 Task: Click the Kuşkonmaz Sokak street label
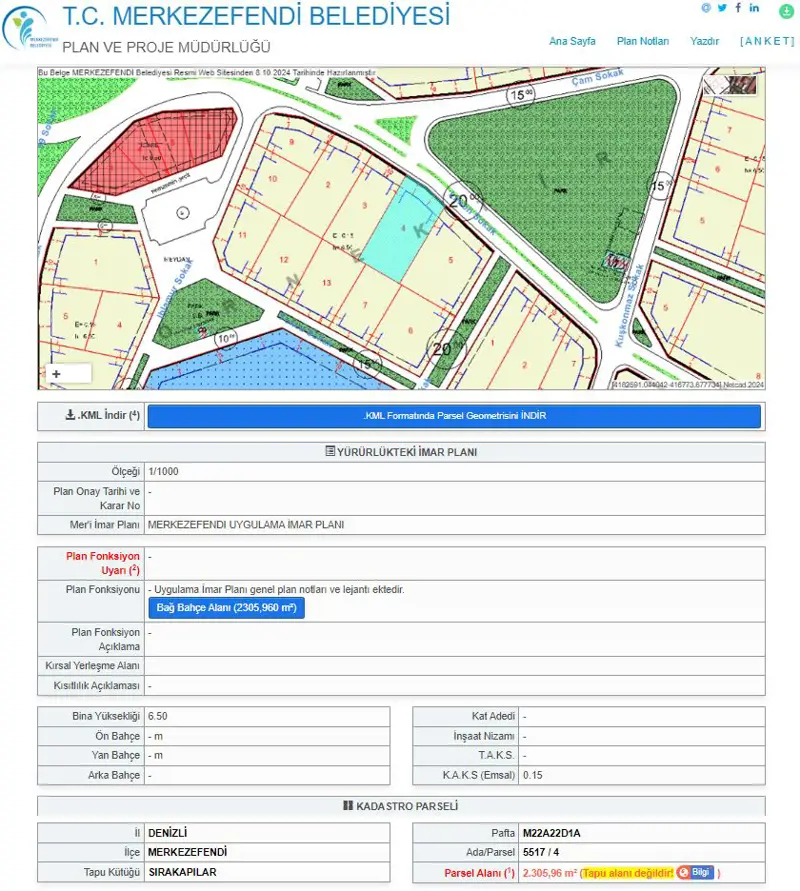pos(630,306)
